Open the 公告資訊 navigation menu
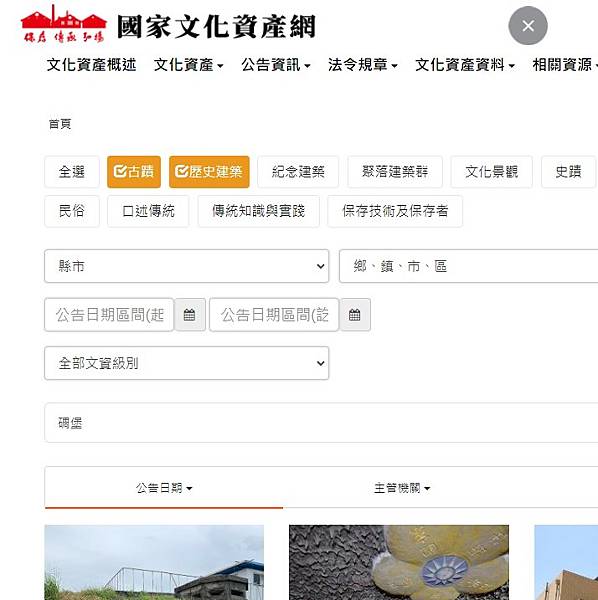The height and width of the screenshot is (600, 598). click(275, 65)
